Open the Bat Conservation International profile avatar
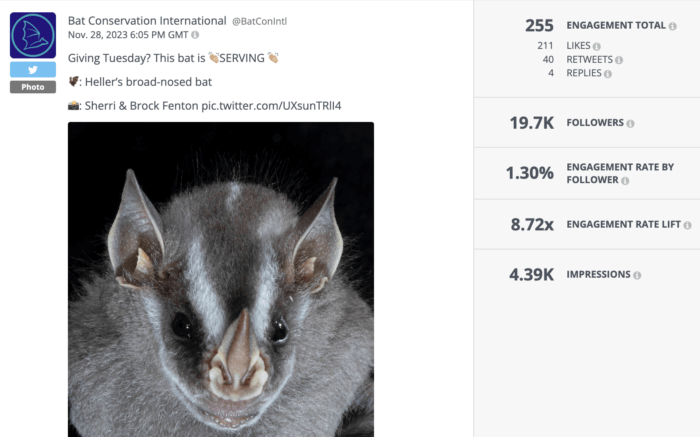The height and width of the screenshot is (437, 700). pyautogui.click(x=33, y=35)
